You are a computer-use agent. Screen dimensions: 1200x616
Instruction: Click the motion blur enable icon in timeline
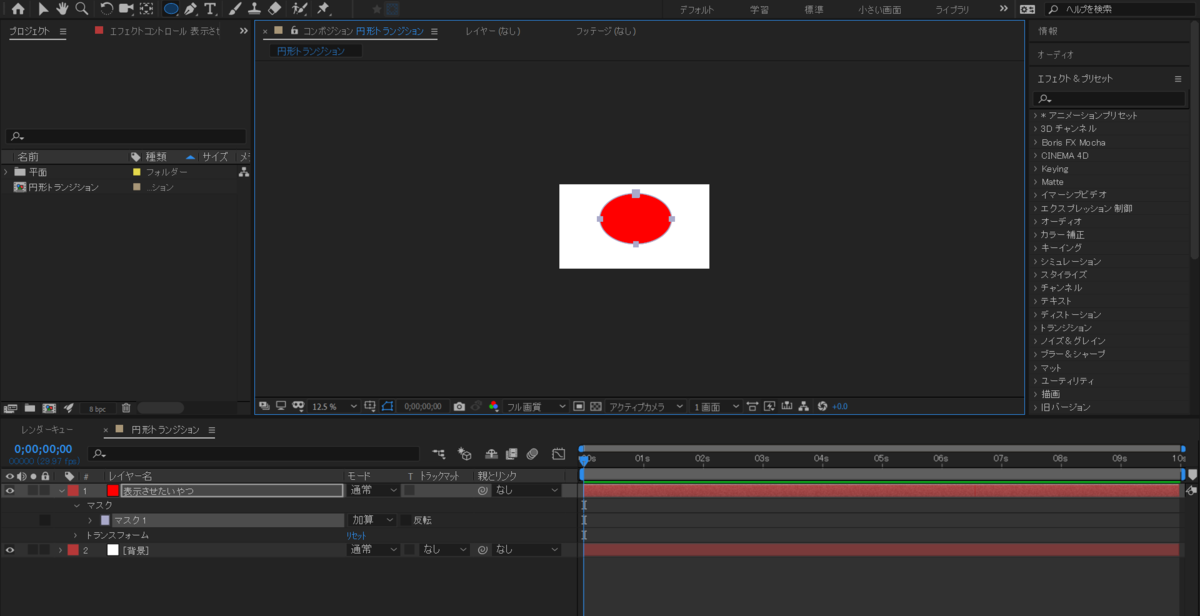point(533,454)
